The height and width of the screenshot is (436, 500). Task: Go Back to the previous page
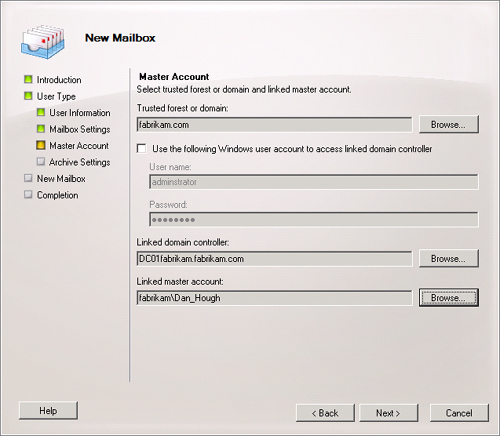(325, 413)
